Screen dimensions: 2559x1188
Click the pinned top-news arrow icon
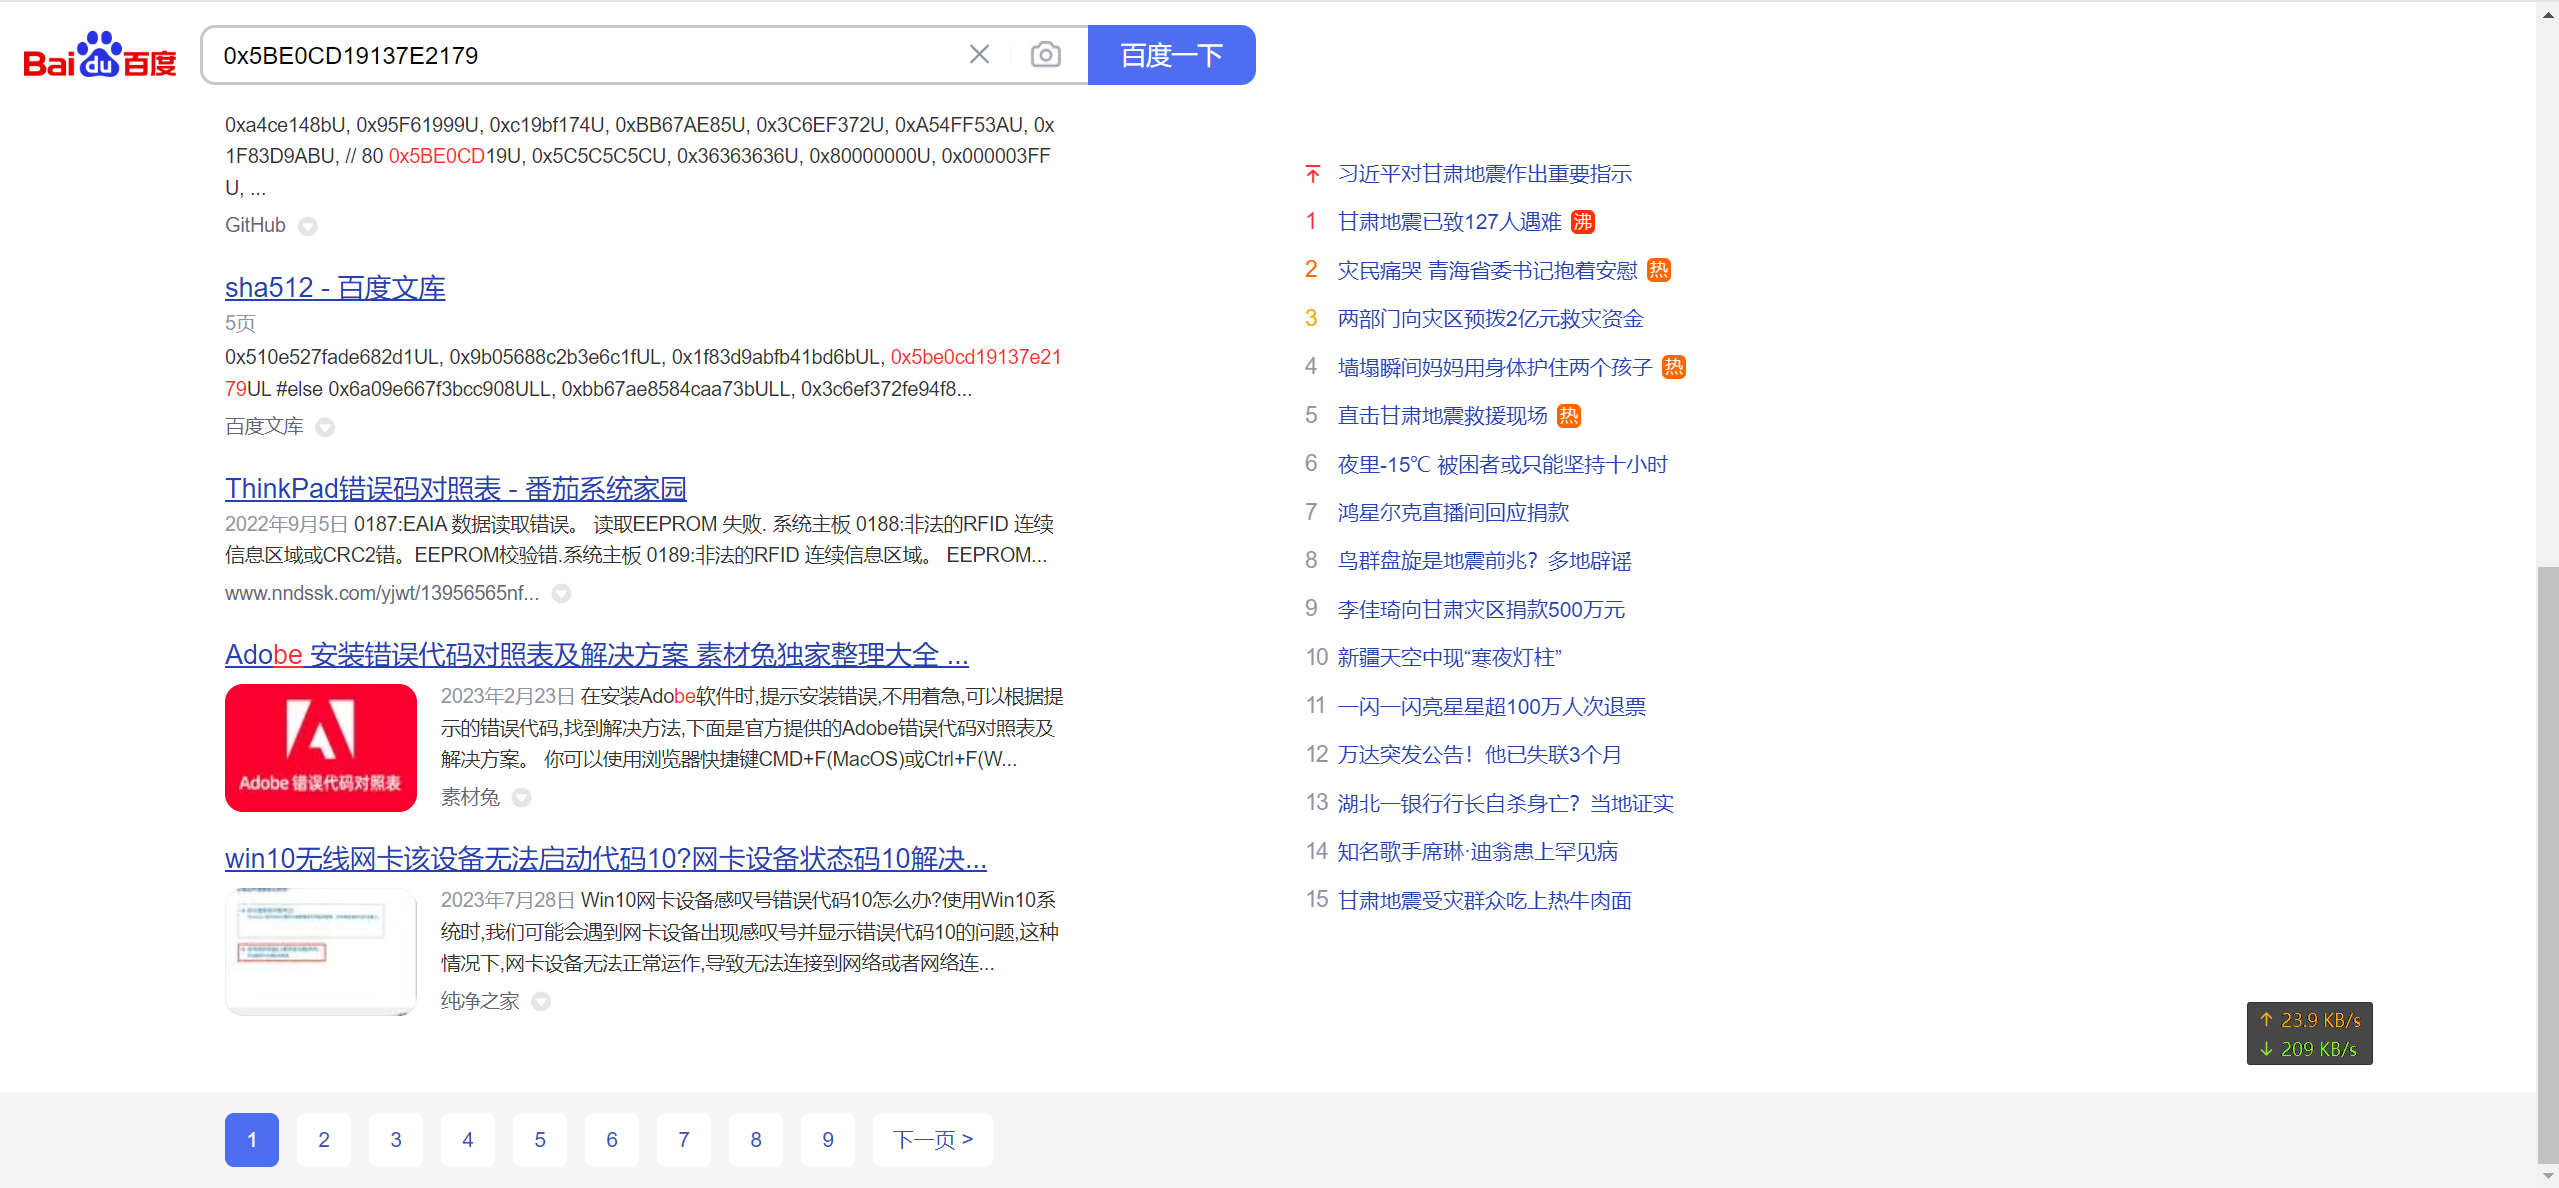point(1313,174)
